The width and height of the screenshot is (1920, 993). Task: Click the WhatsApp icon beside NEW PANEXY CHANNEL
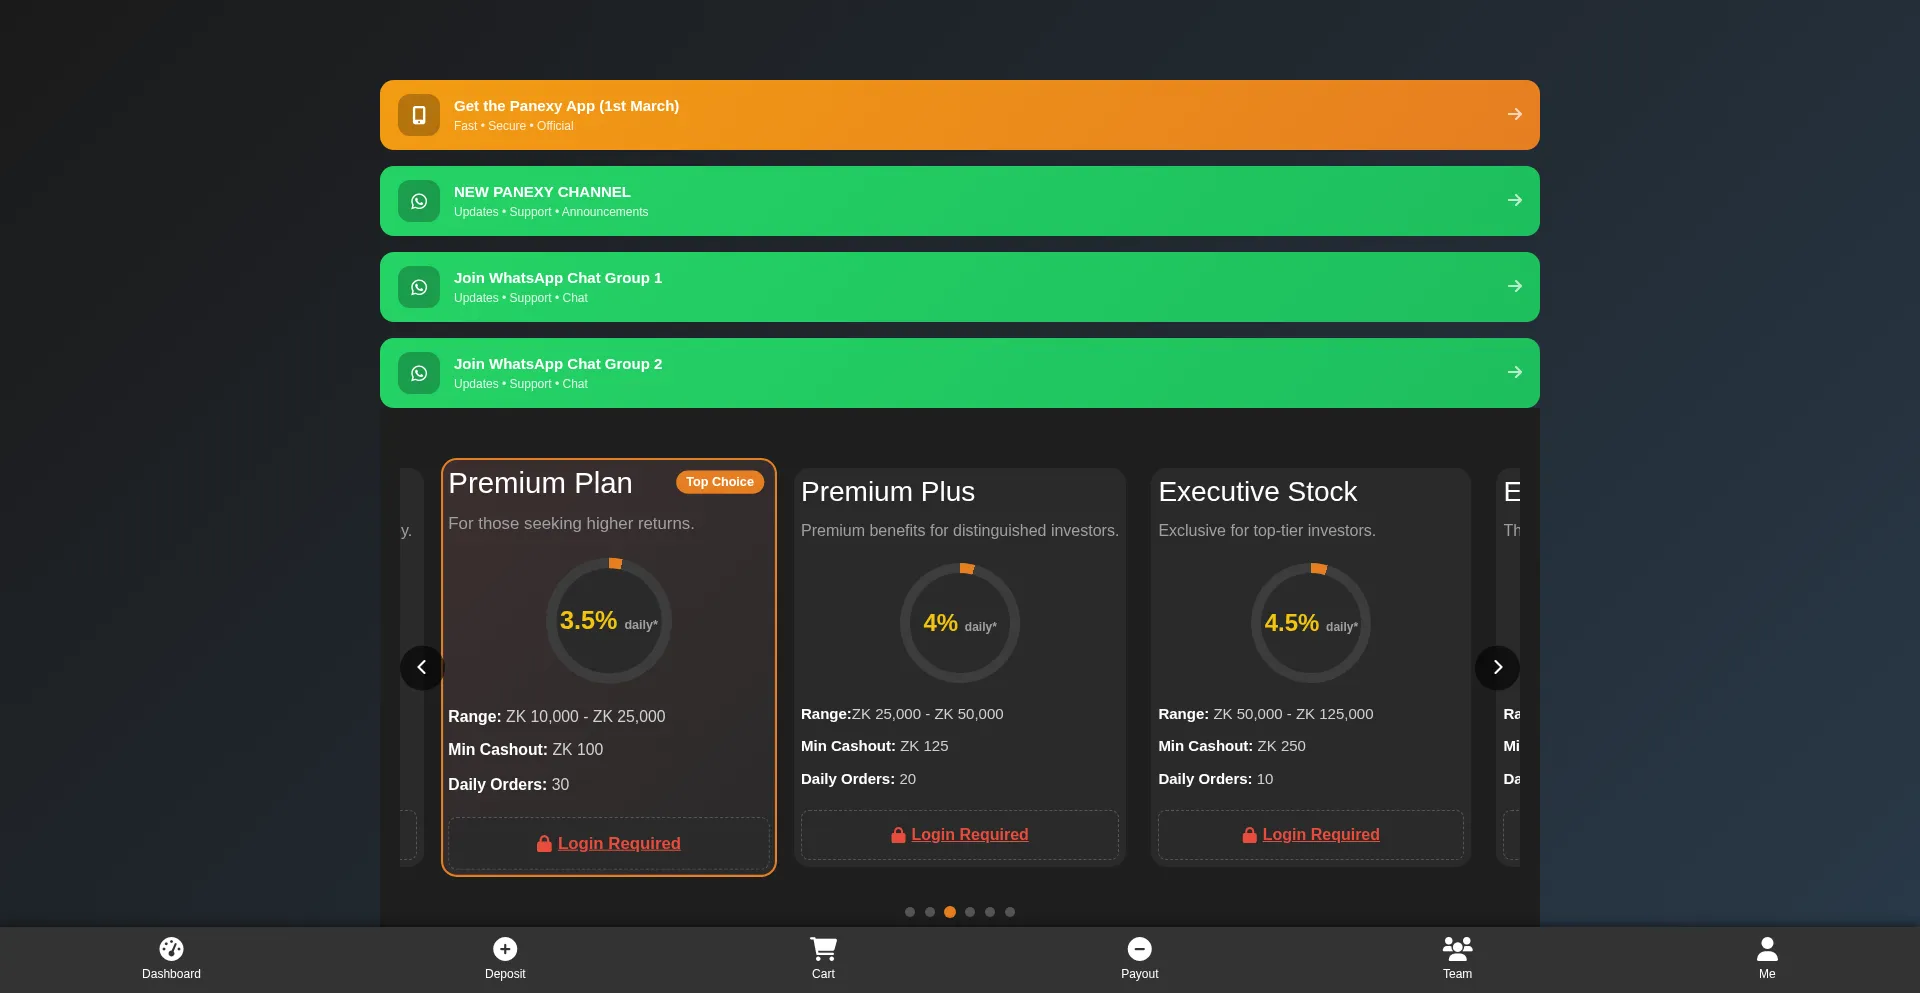pos(419,201)
